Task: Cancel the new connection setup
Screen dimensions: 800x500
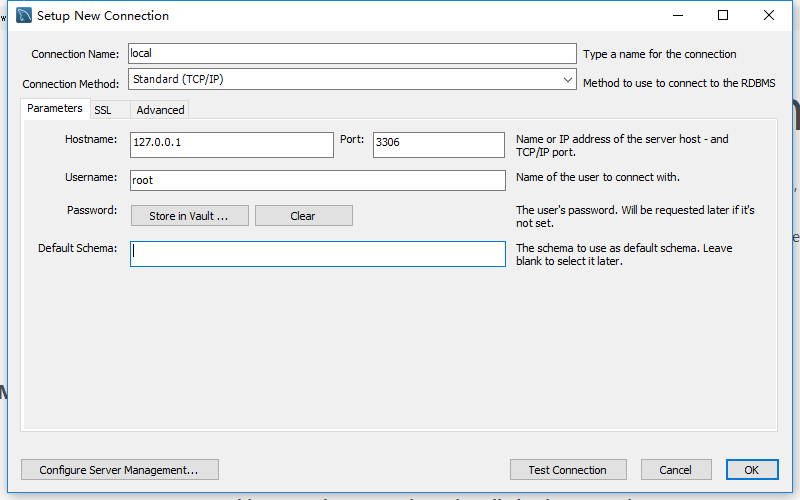Action: (676, 470)
